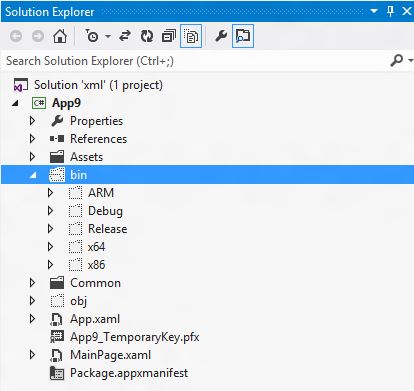Expand the ARM folder
The image size is (414, 391).
click(50, 193)
